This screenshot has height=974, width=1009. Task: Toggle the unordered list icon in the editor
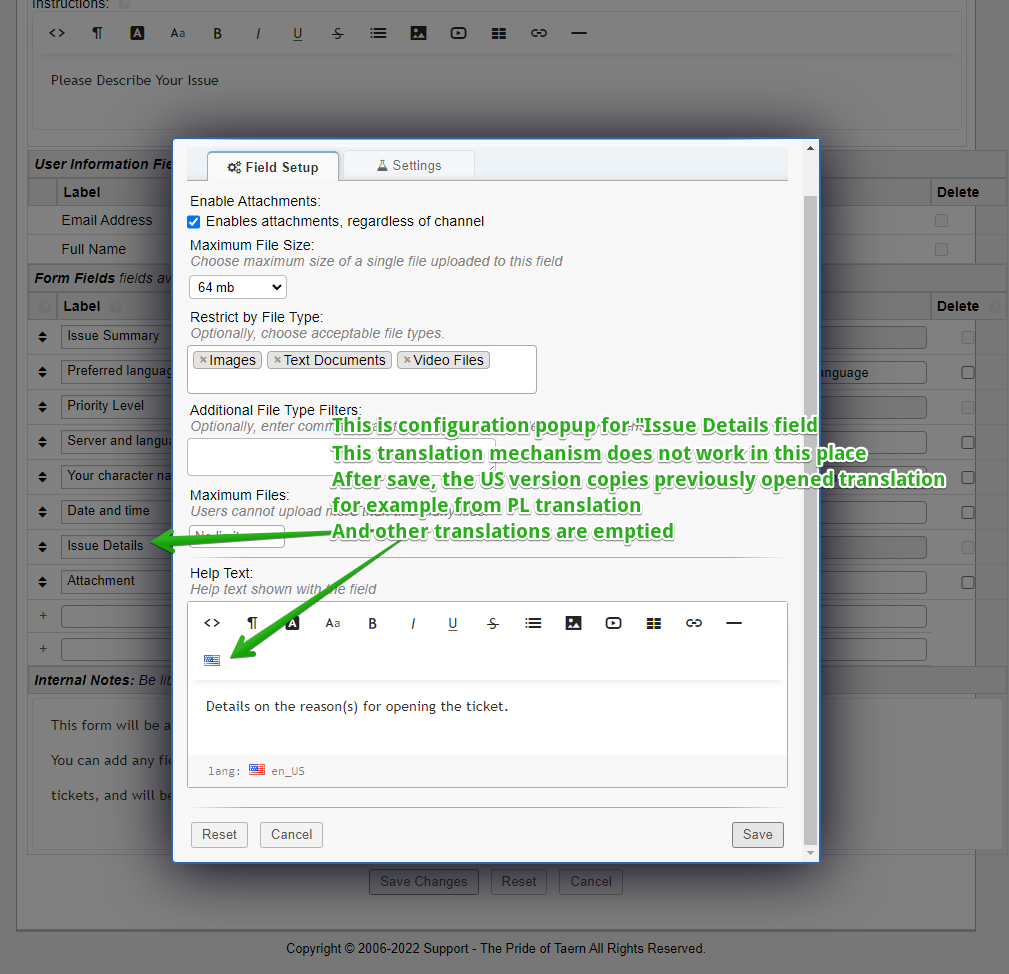tap(533, 622)
